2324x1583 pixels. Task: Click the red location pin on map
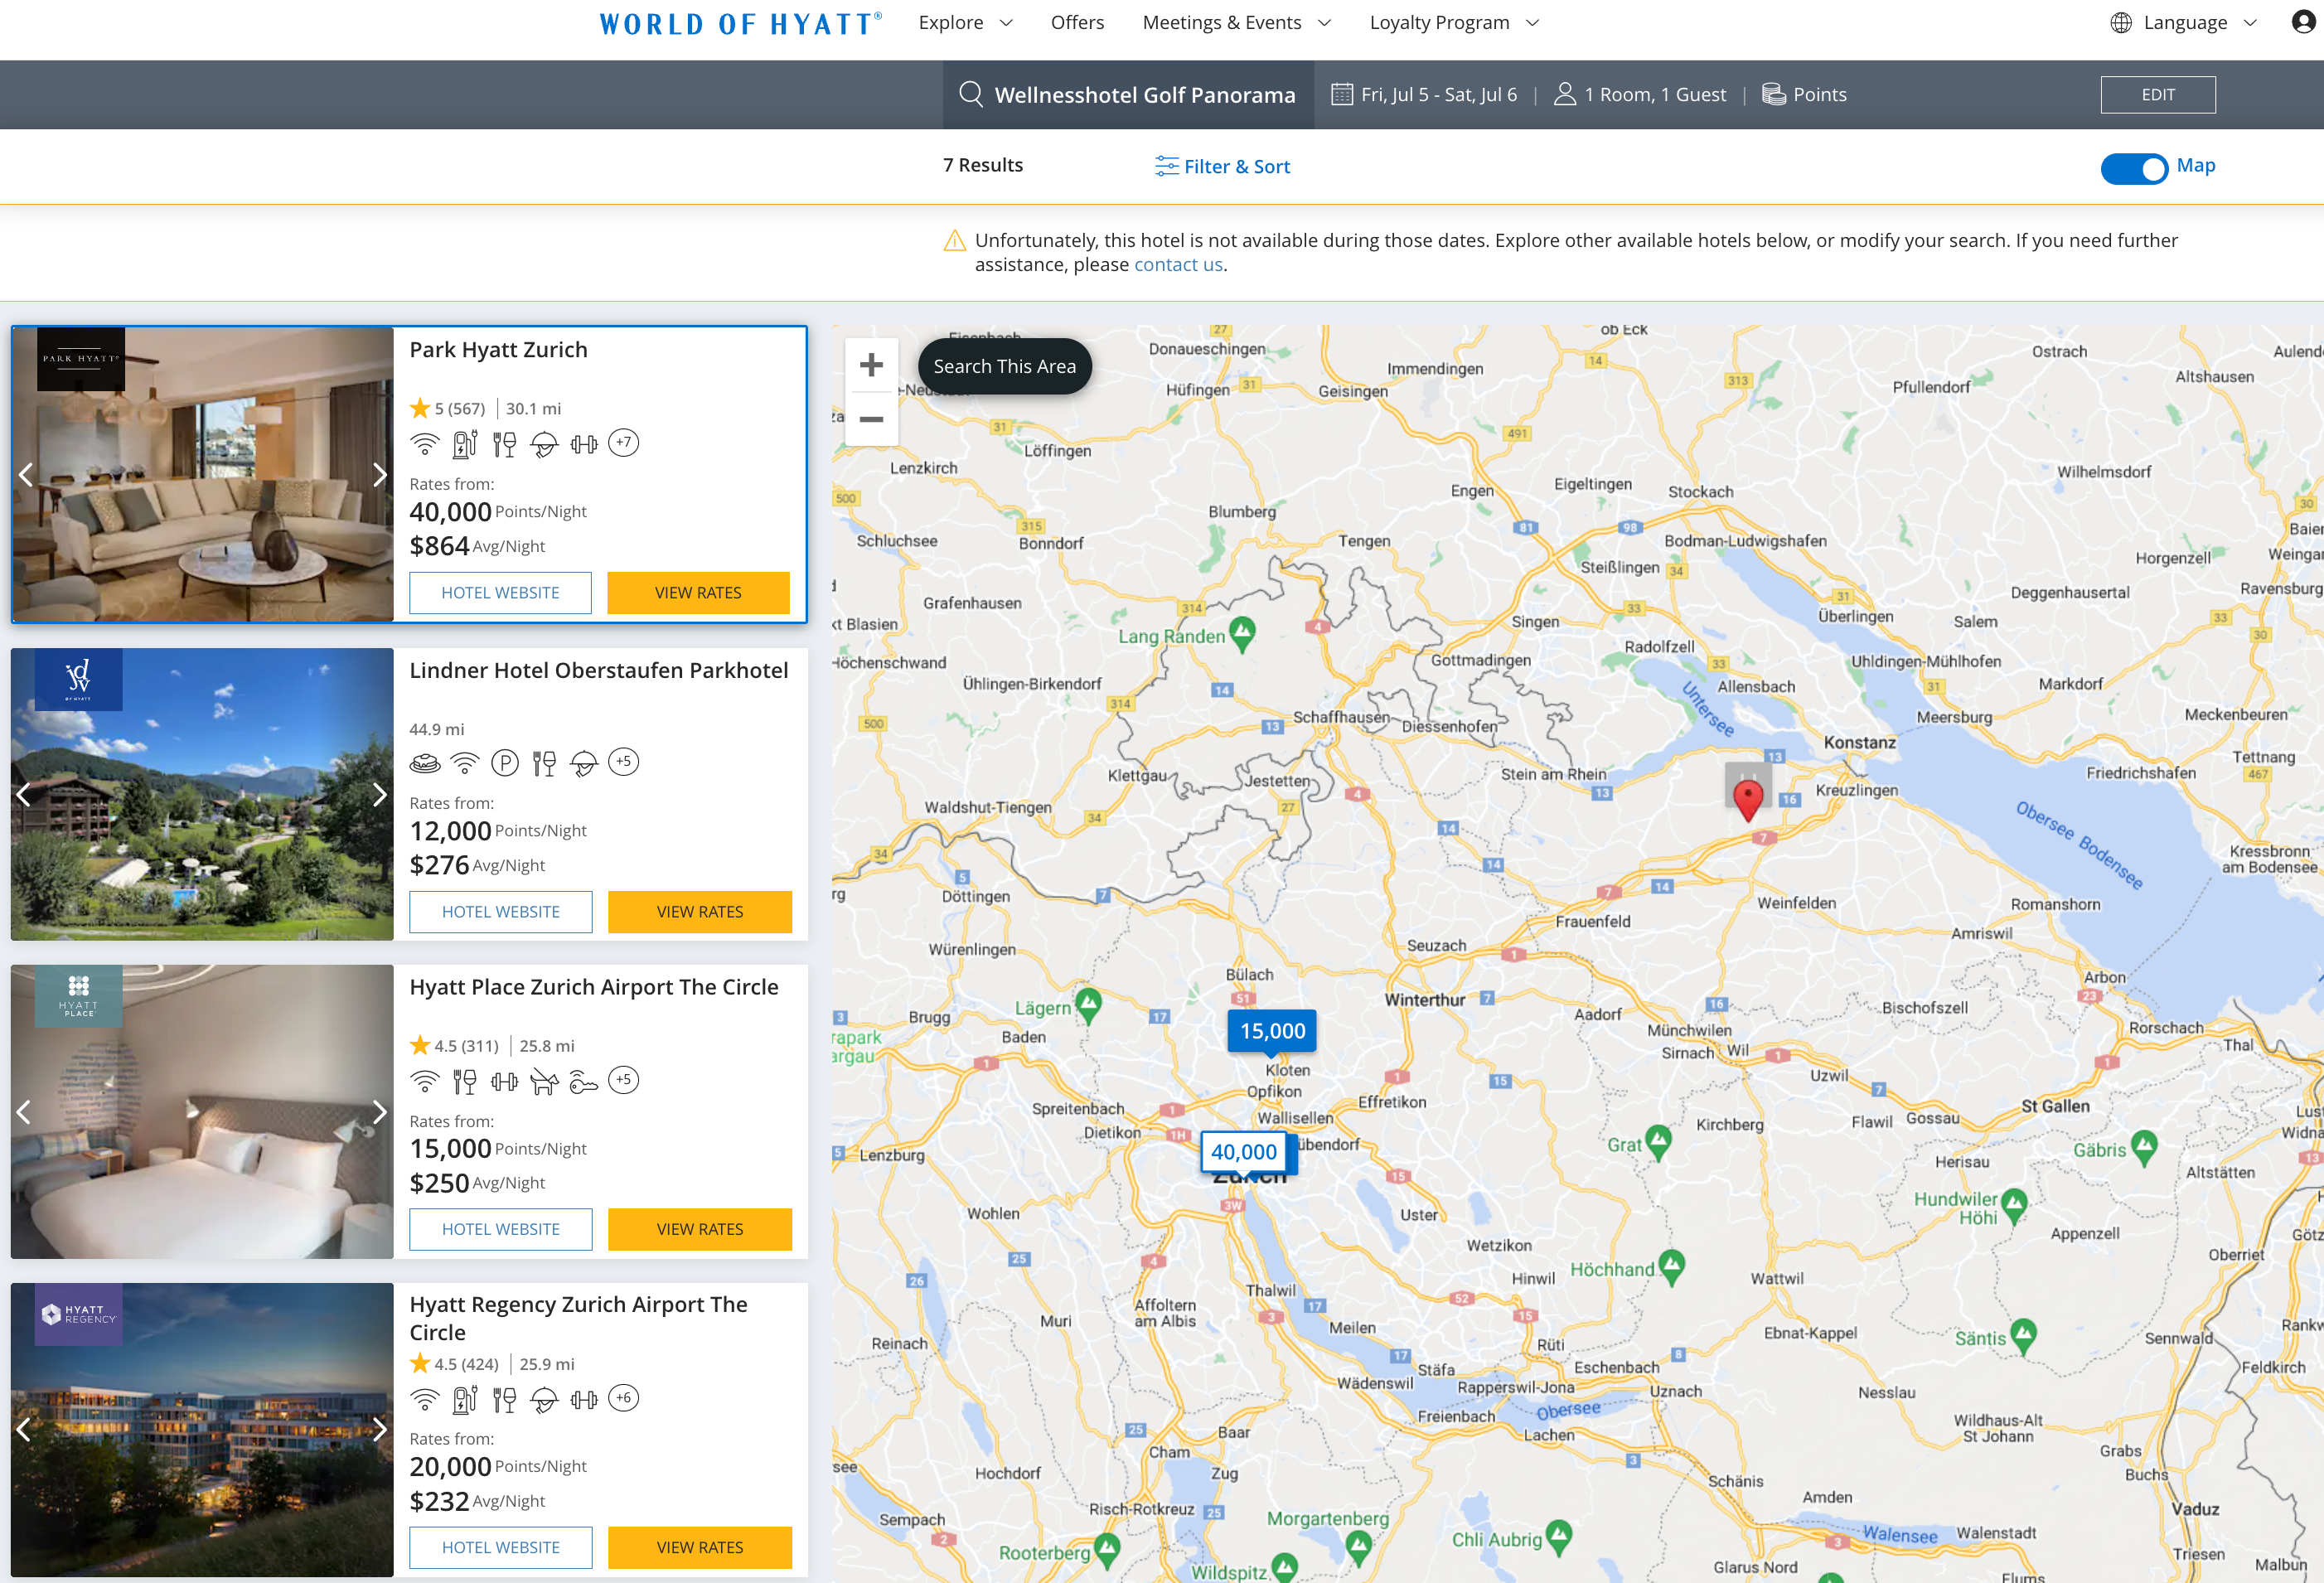(1747, 800)
